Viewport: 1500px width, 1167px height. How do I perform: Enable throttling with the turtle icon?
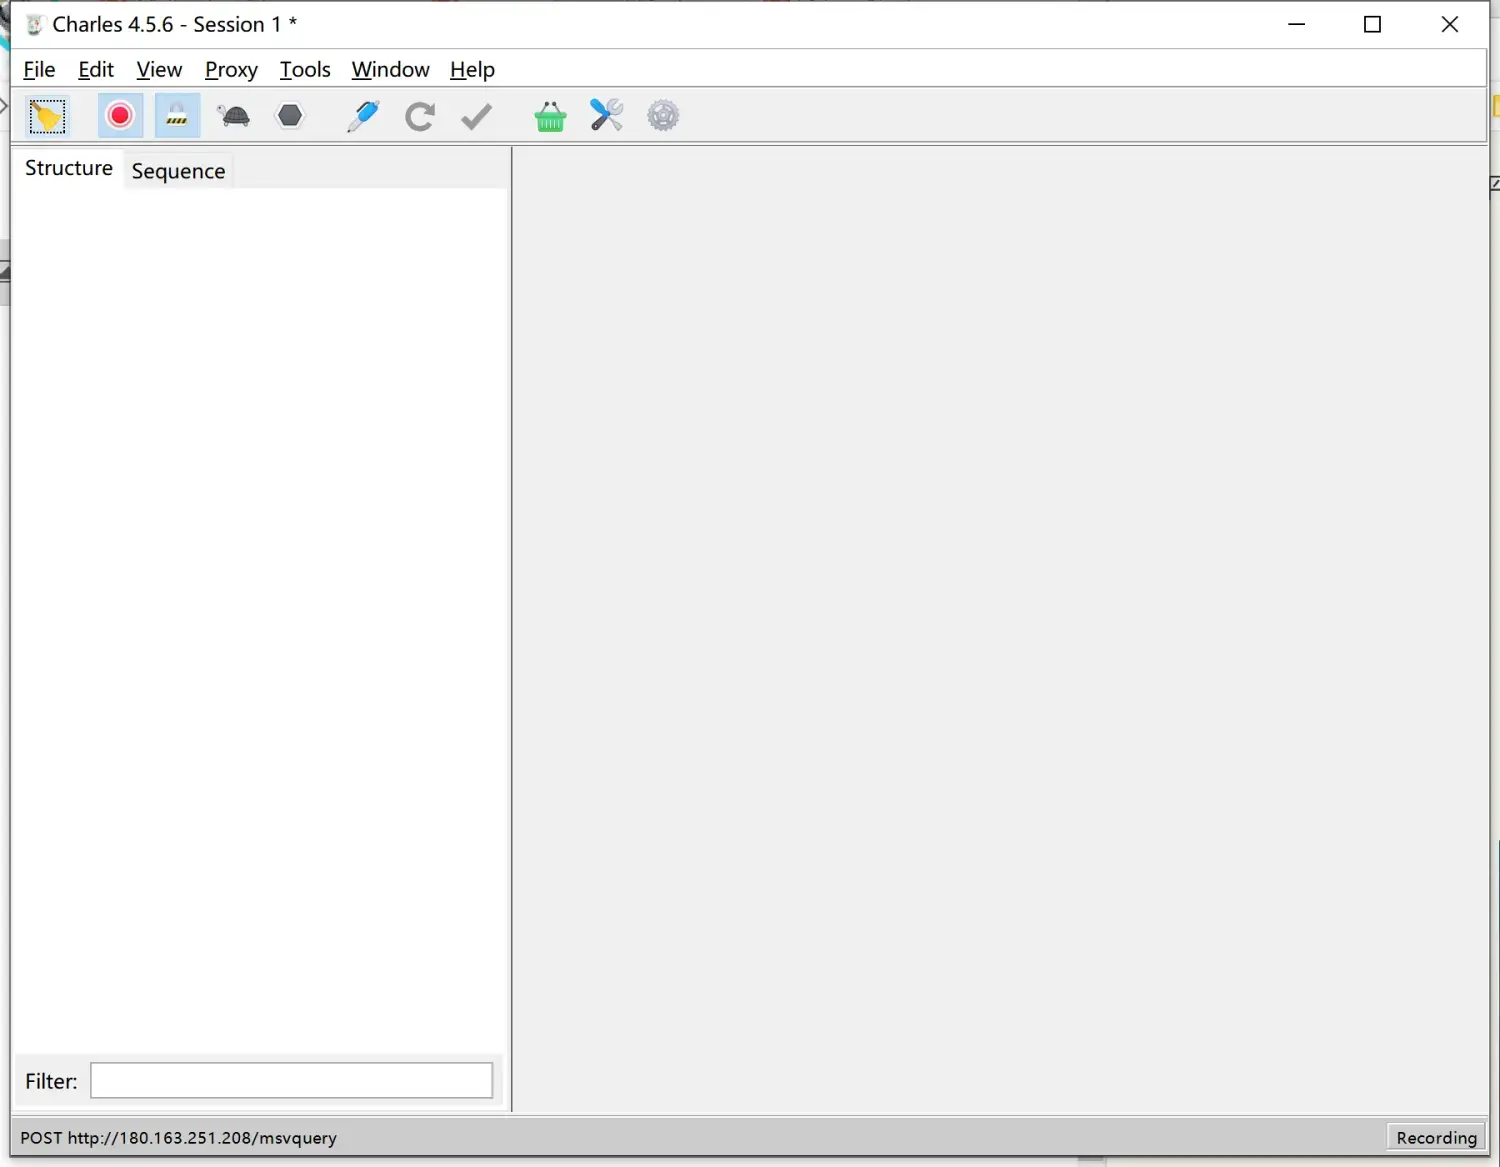pos(234,116)
